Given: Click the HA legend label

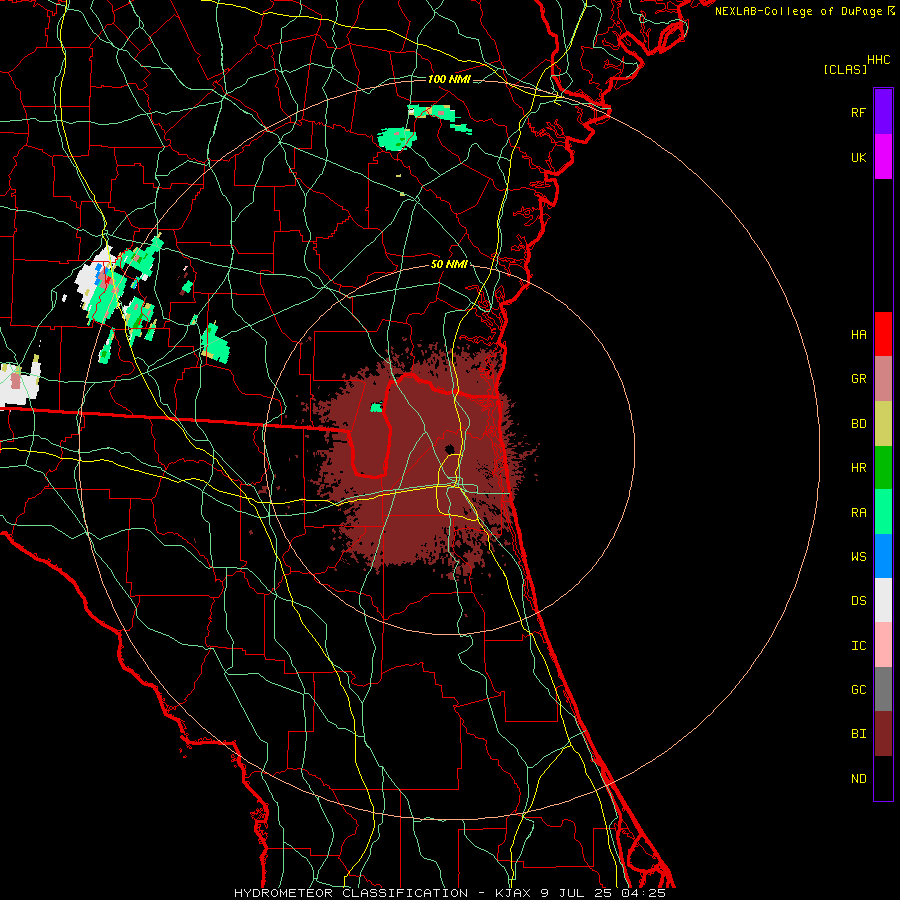Looking at the screenshot, I should point(858,334).
